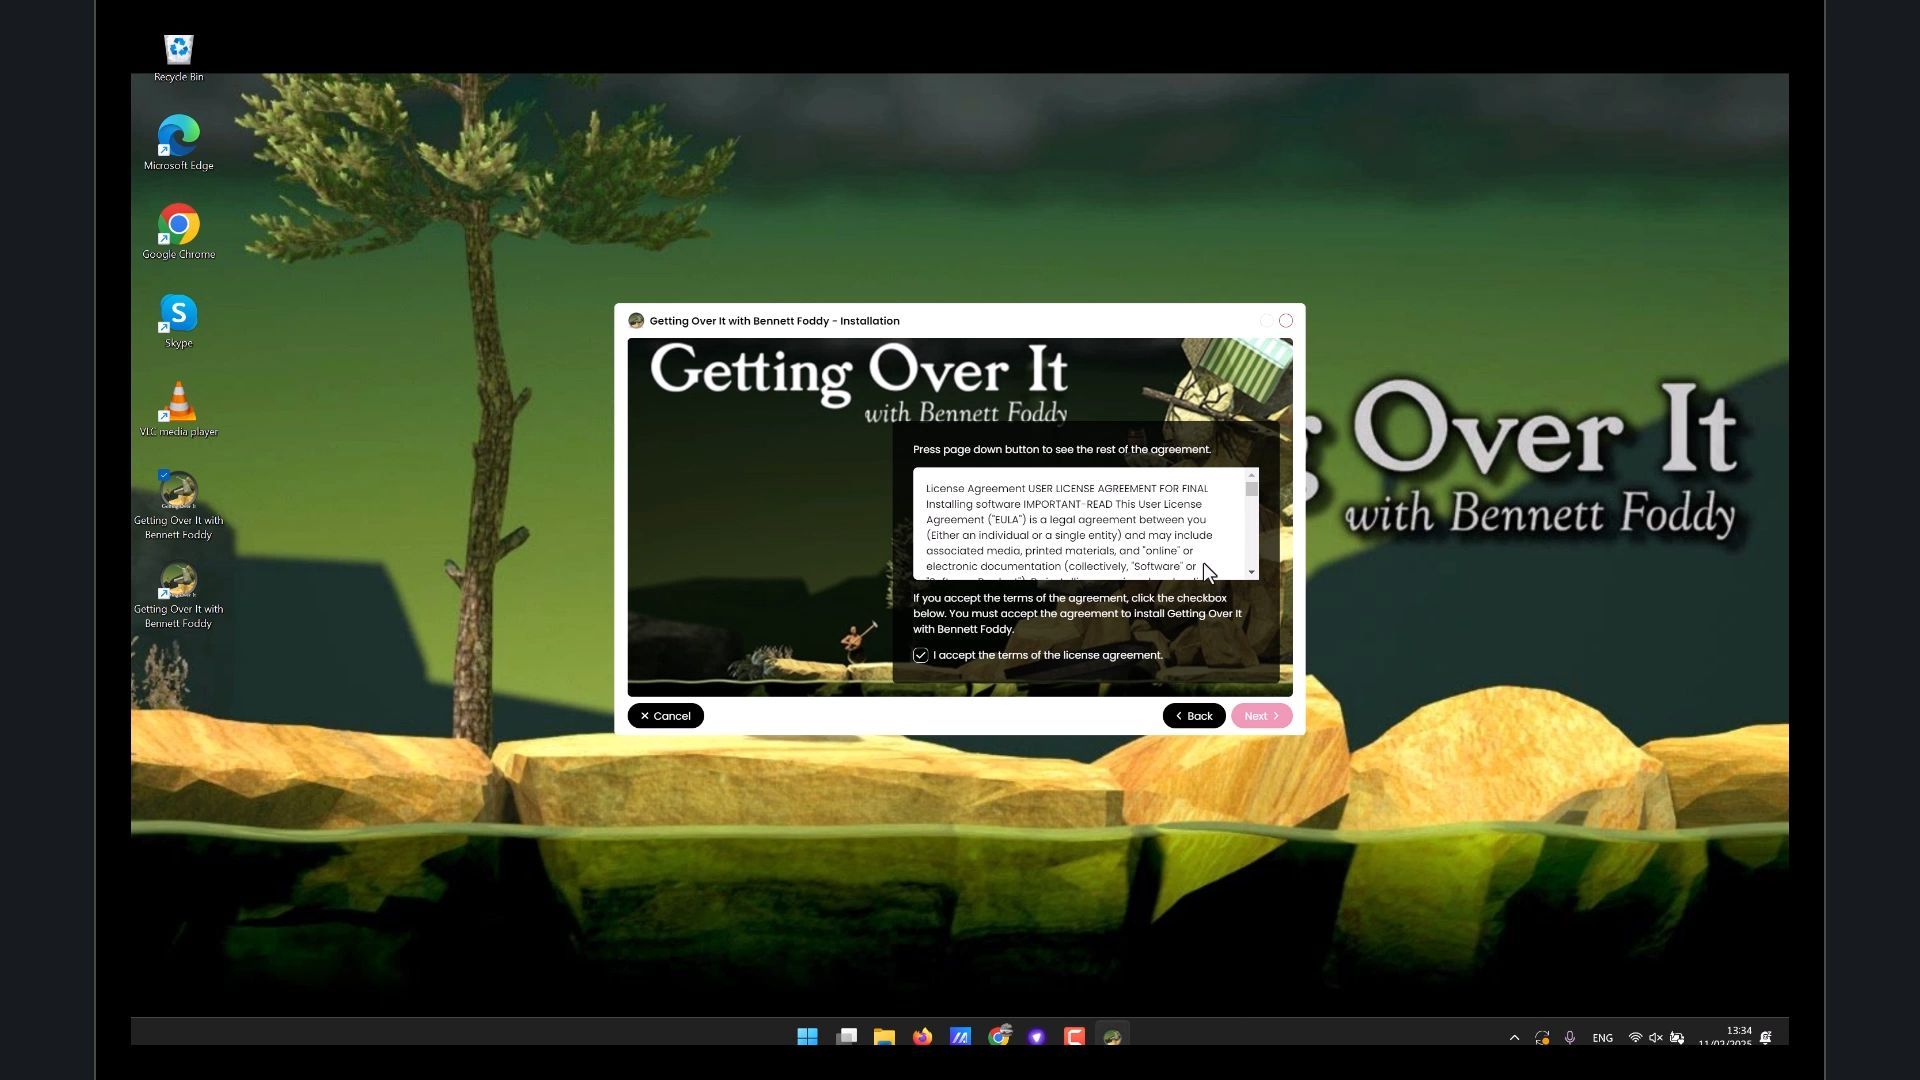
Task: Select the checked Getting Over It desktop icon
Action: click(x=179, y=505)
